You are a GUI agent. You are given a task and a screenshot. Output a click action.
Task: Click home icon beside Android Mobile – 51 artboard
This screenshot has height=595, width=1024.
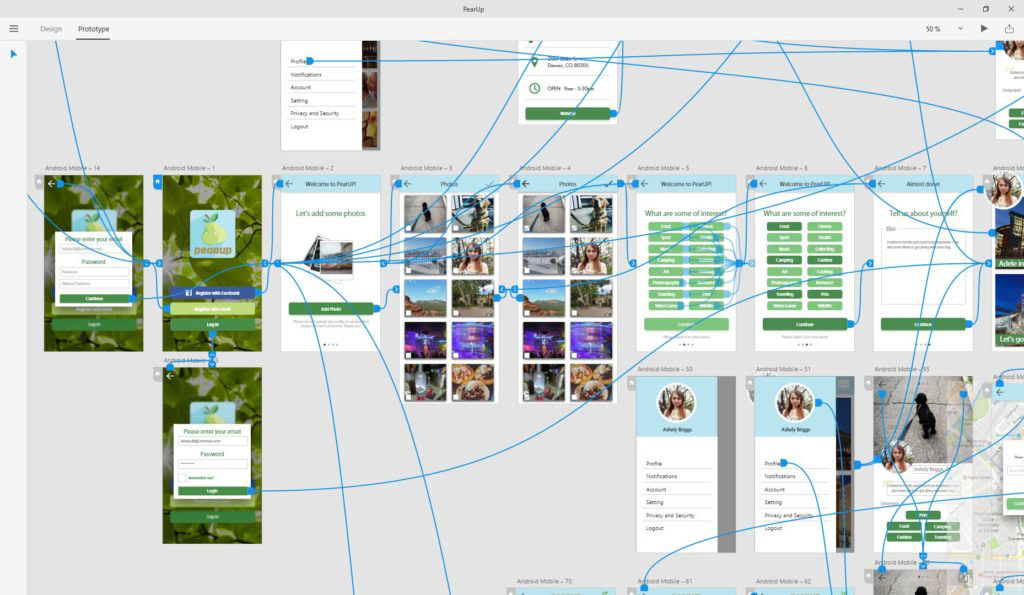click(x=750, y=383)
